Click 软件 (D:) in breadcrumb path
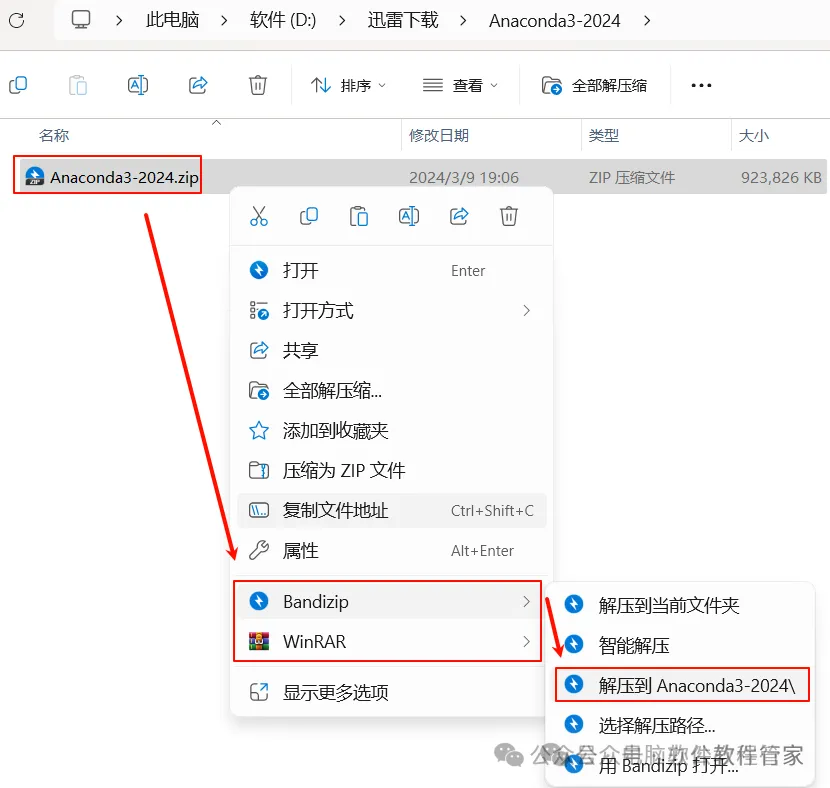The image size is (830, 788). (283, 21)
